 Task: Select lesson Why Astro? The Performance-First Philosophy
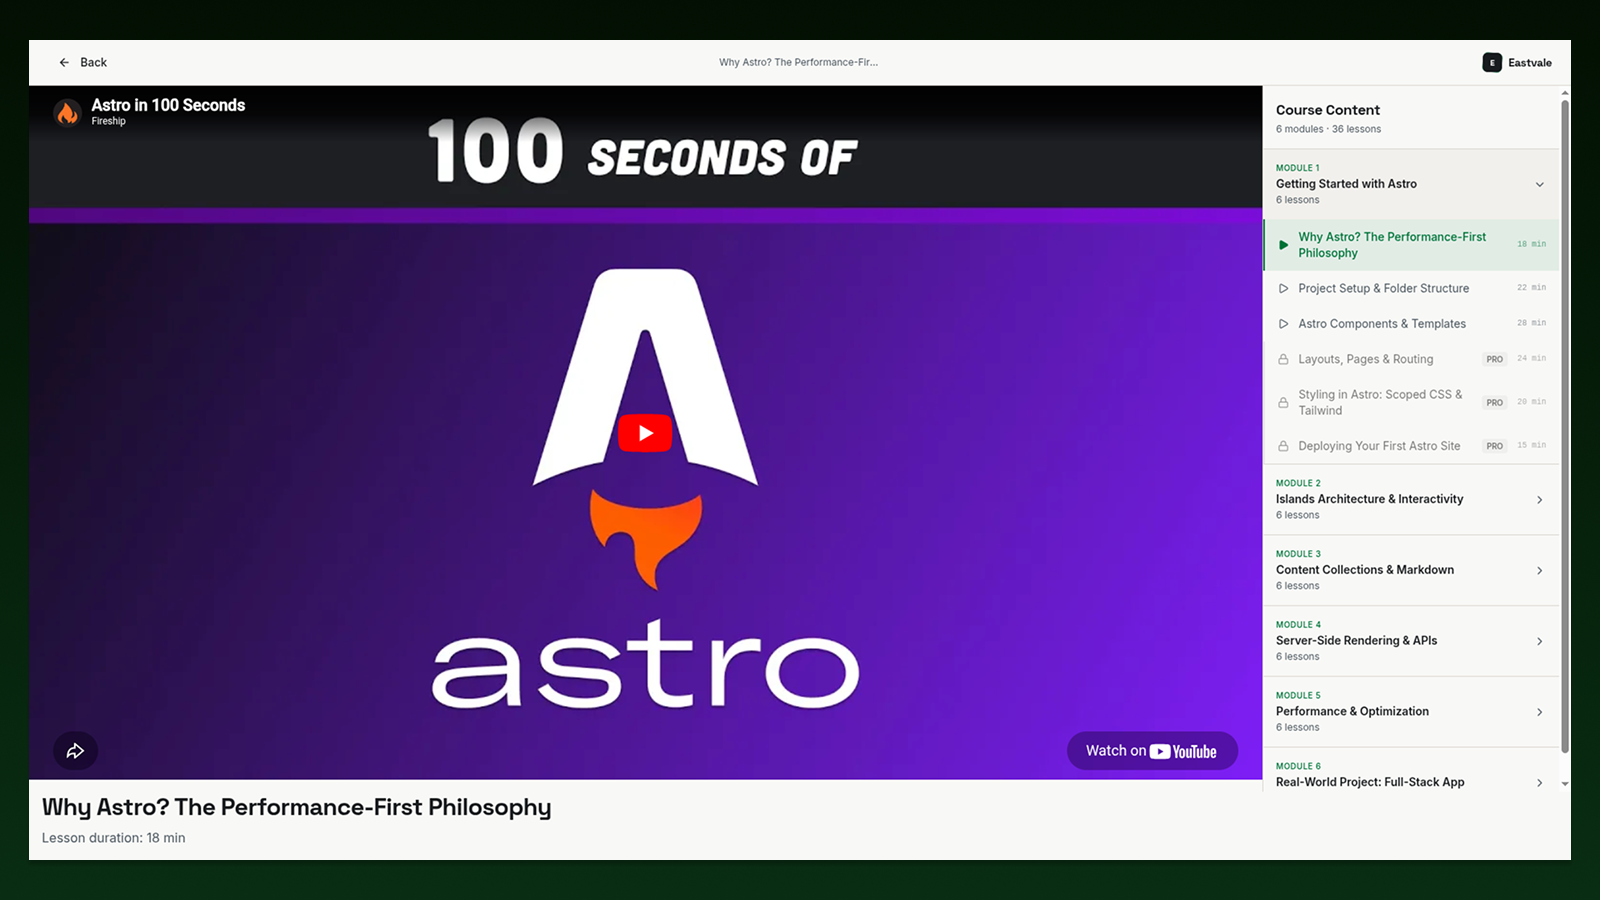point(1411,245)
